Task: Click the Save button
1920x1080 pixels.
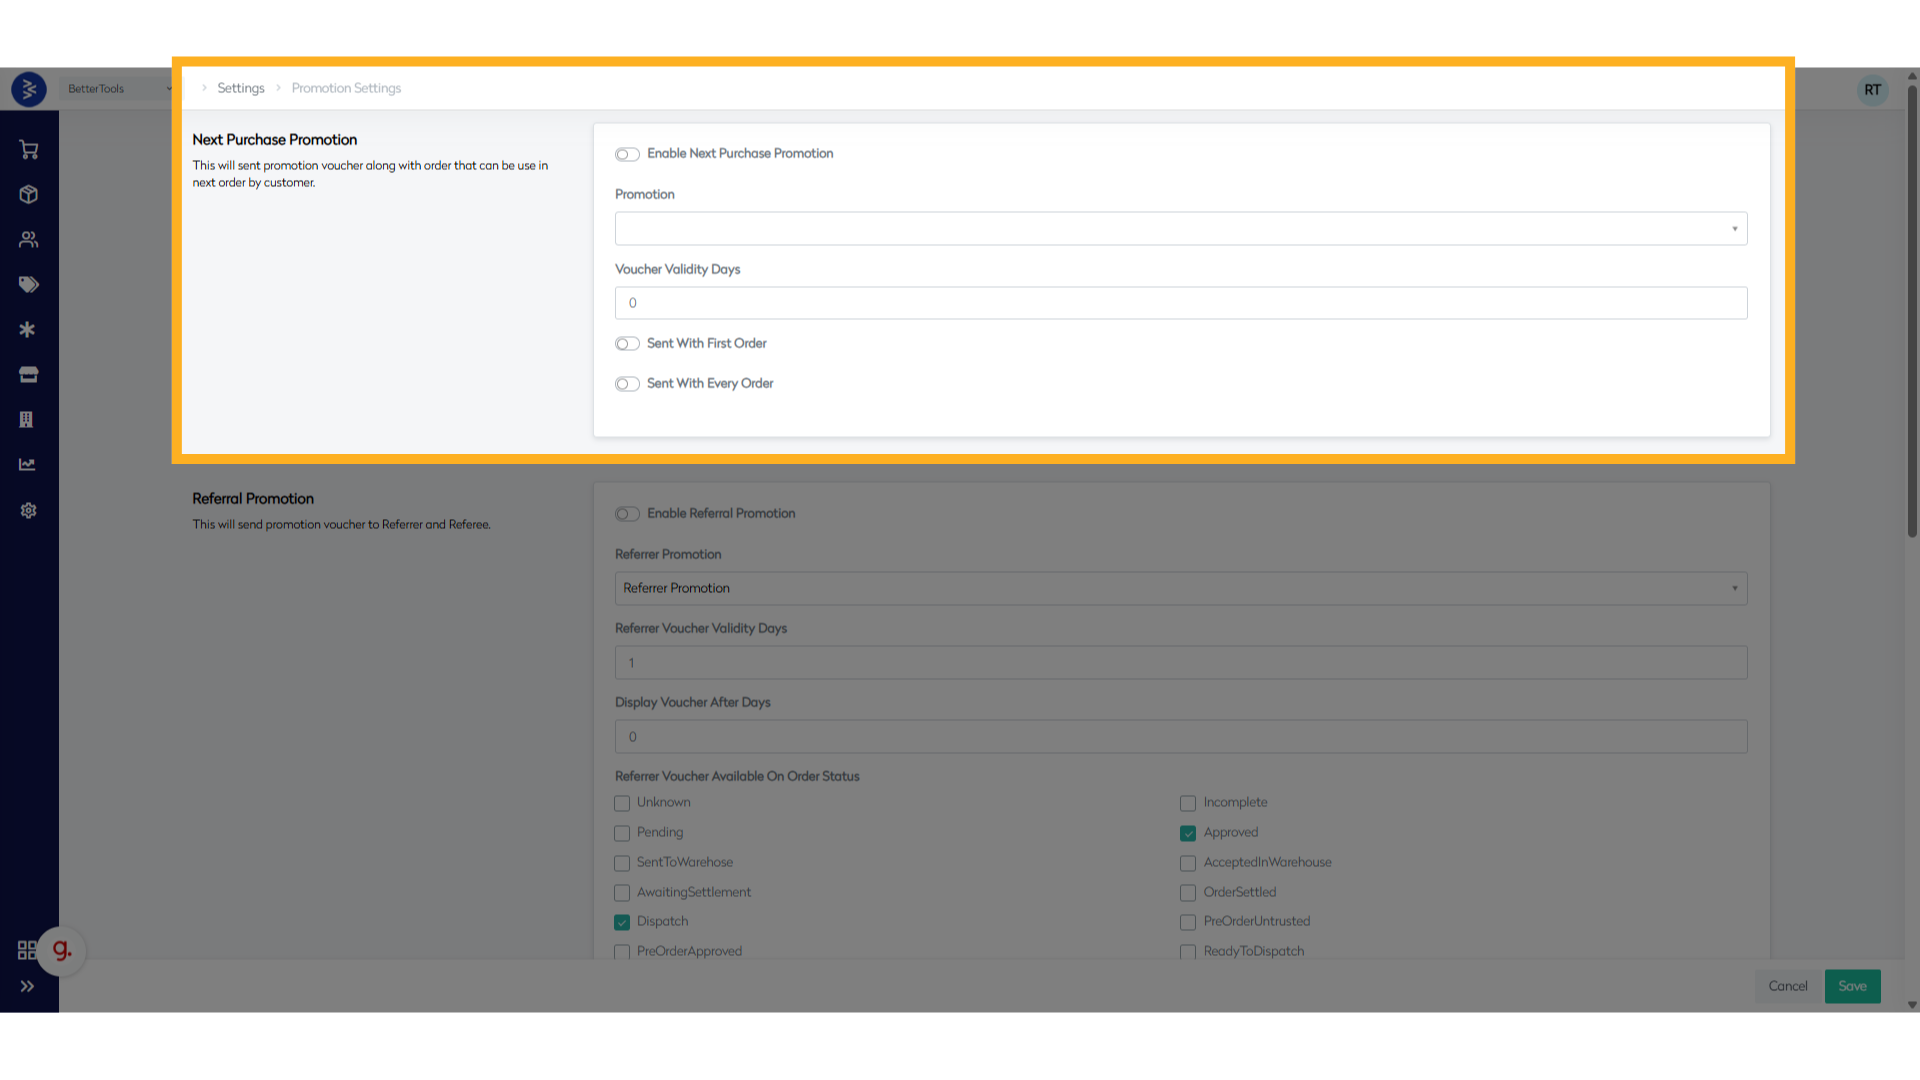Action: (1852, 986)
